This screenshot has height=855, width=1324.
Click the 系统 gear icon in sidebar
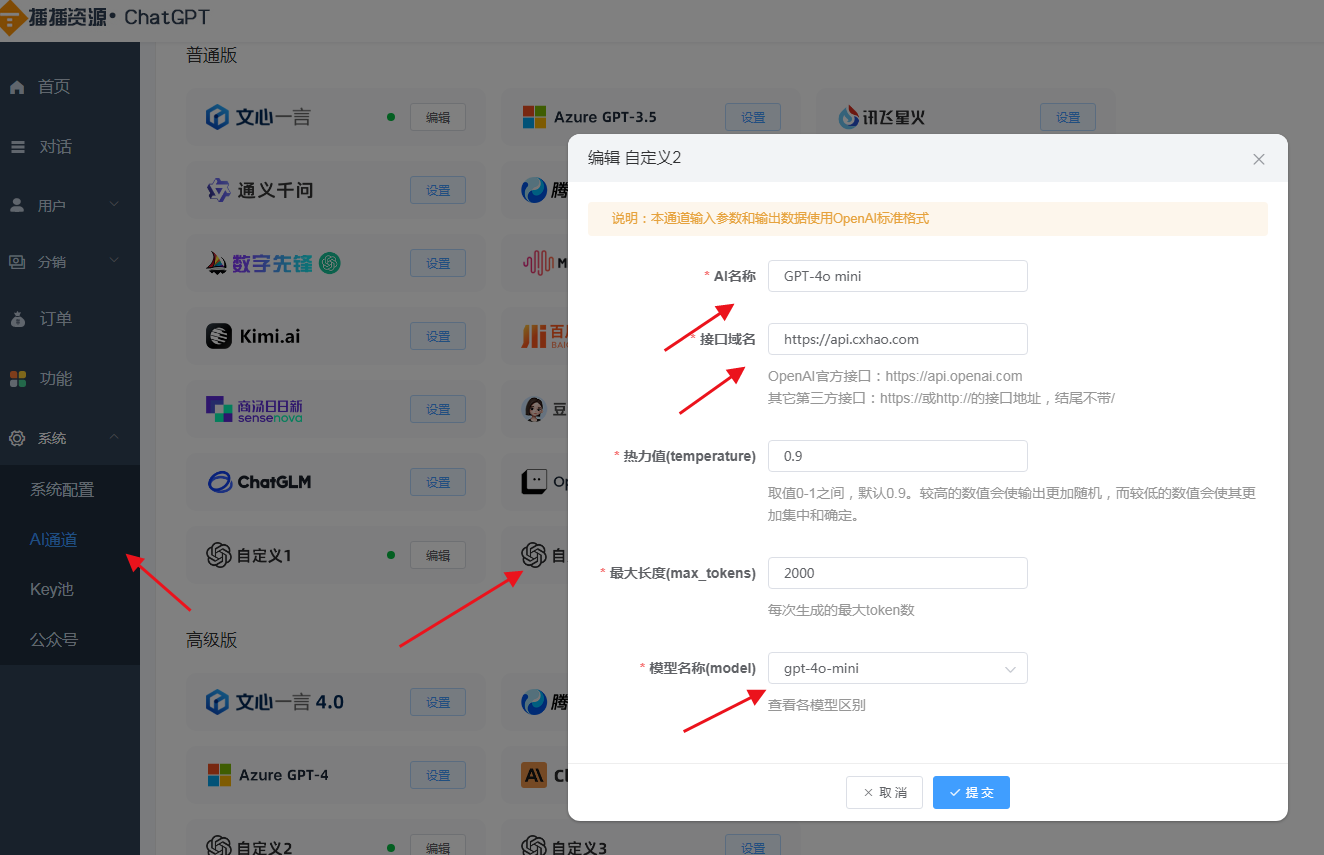click(x=17, y=438)
